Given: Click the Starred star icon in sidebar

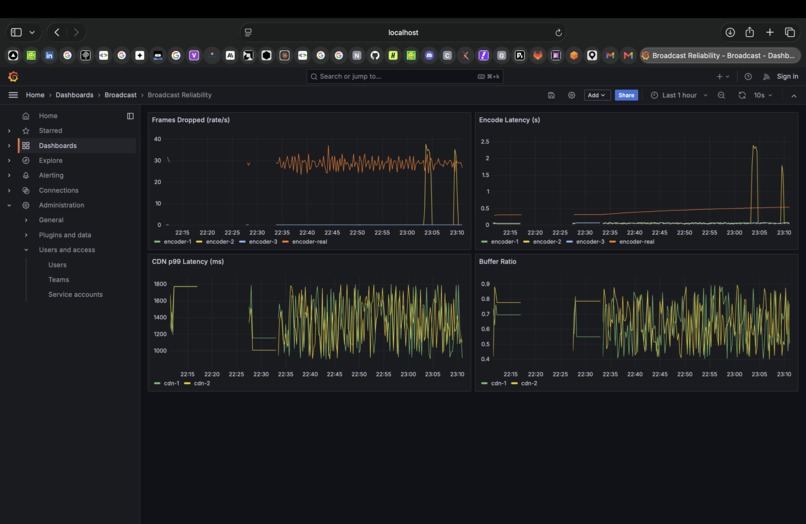Looking at the screenshot, I should 26,131.
